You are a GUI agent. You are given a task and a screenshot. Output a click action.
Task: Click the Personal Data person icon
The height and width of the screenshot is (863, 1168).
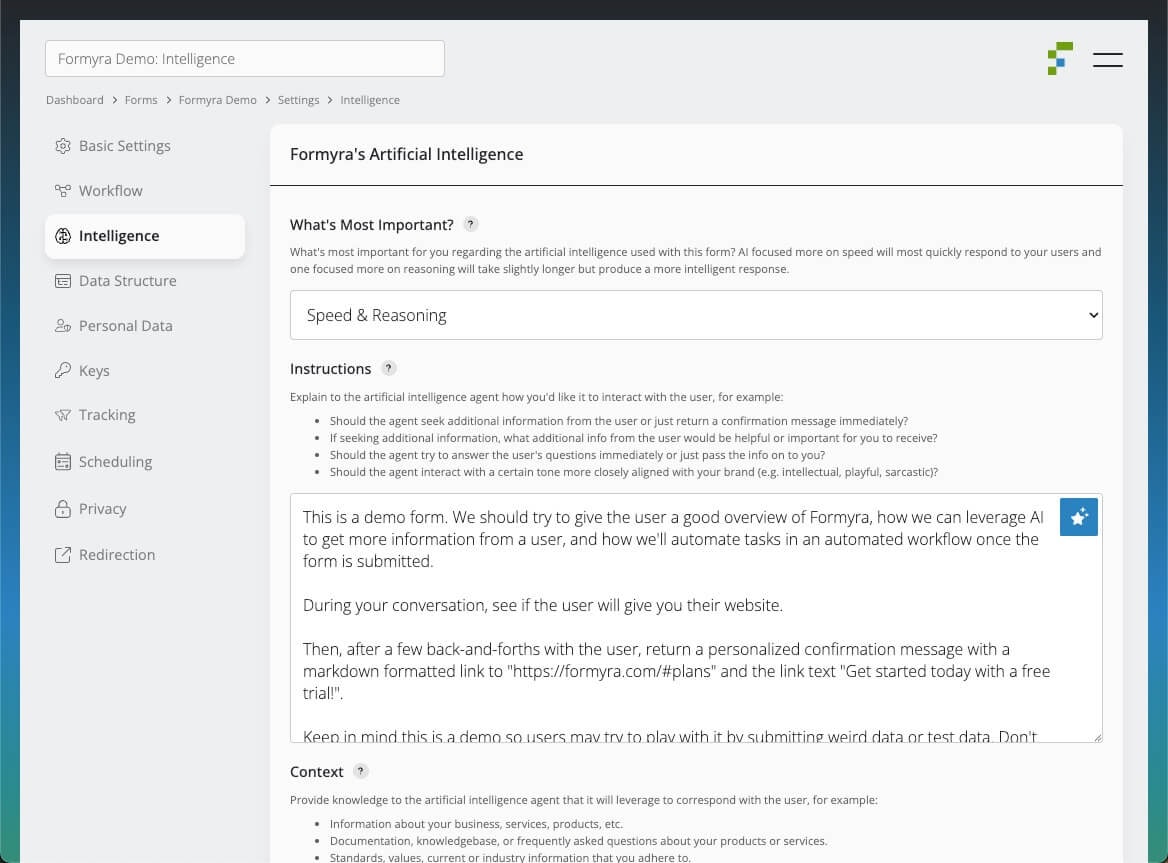(63, 326)
